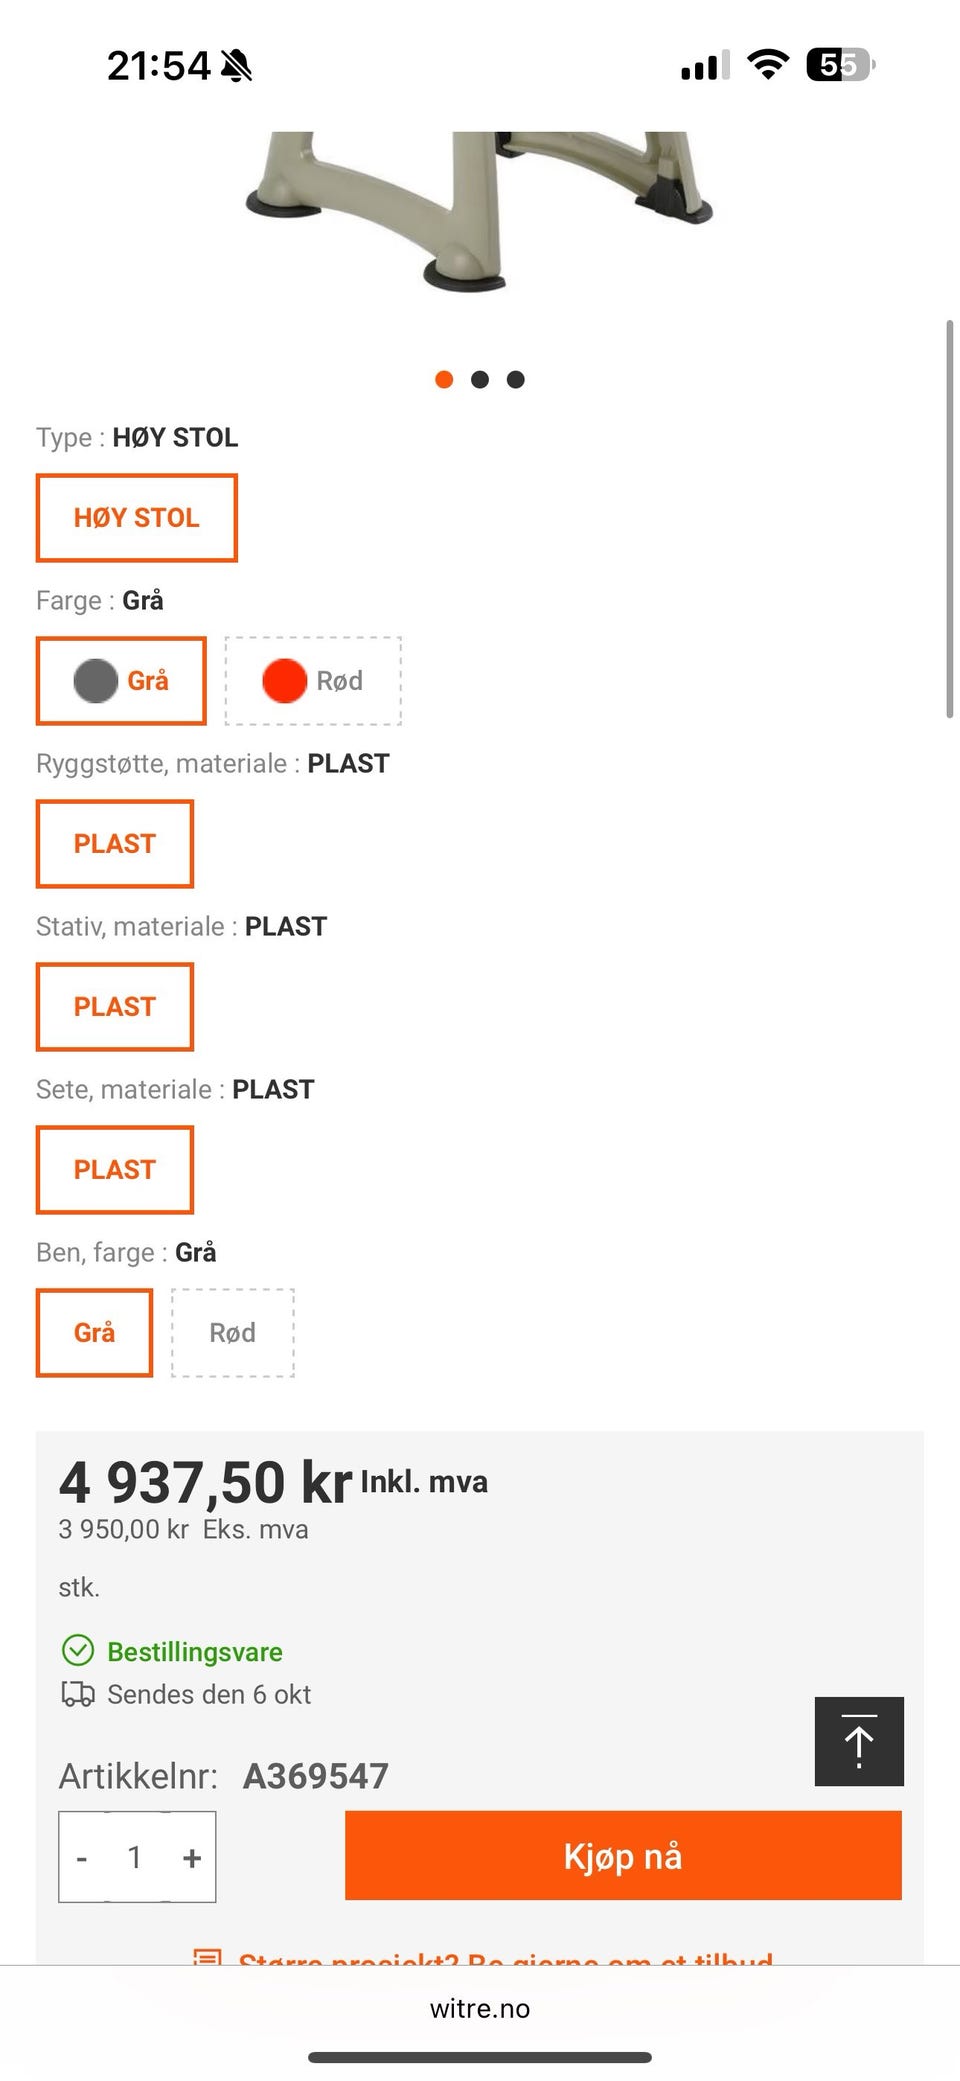
Task: Tap the green Bestillingsvare checkmark icon
Action: coord(78,1651)
